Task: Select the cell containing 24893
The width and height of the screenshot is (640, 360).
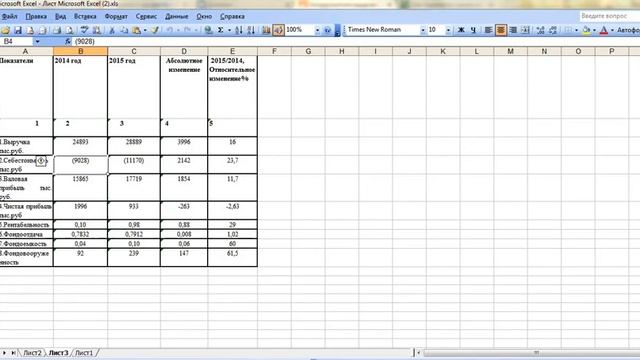Action: 80,146
